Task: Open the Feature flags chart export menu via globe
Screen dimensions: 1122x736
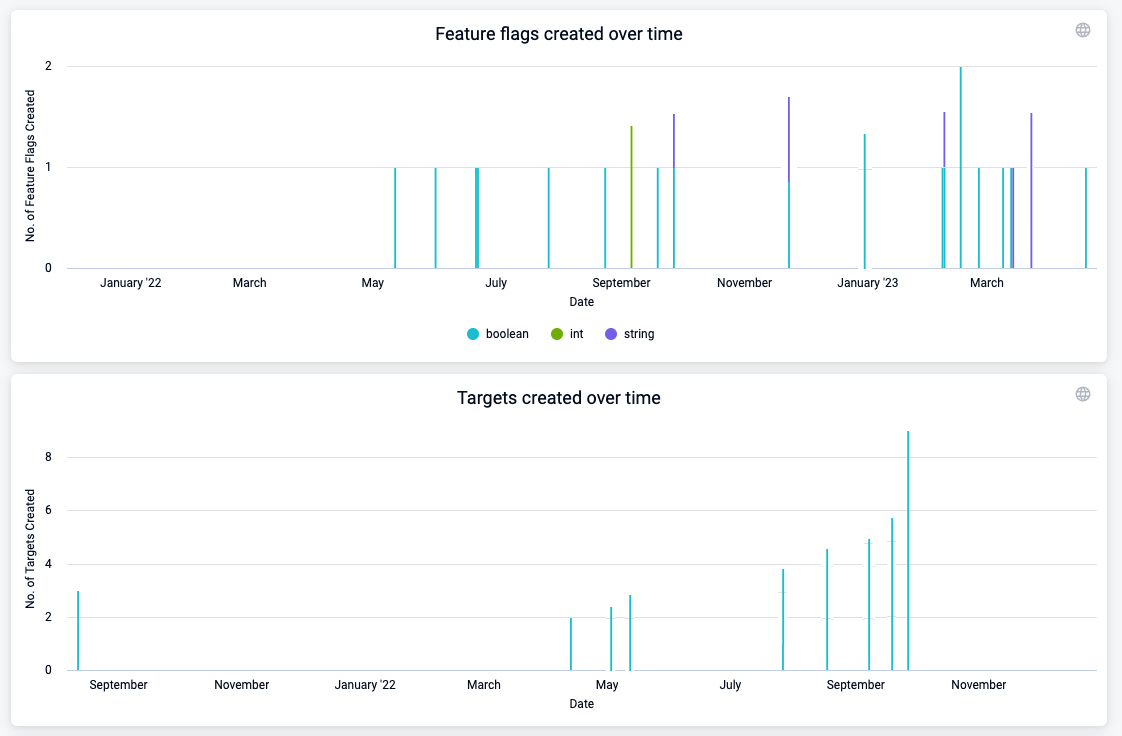Action: (x=1083, y=30)
